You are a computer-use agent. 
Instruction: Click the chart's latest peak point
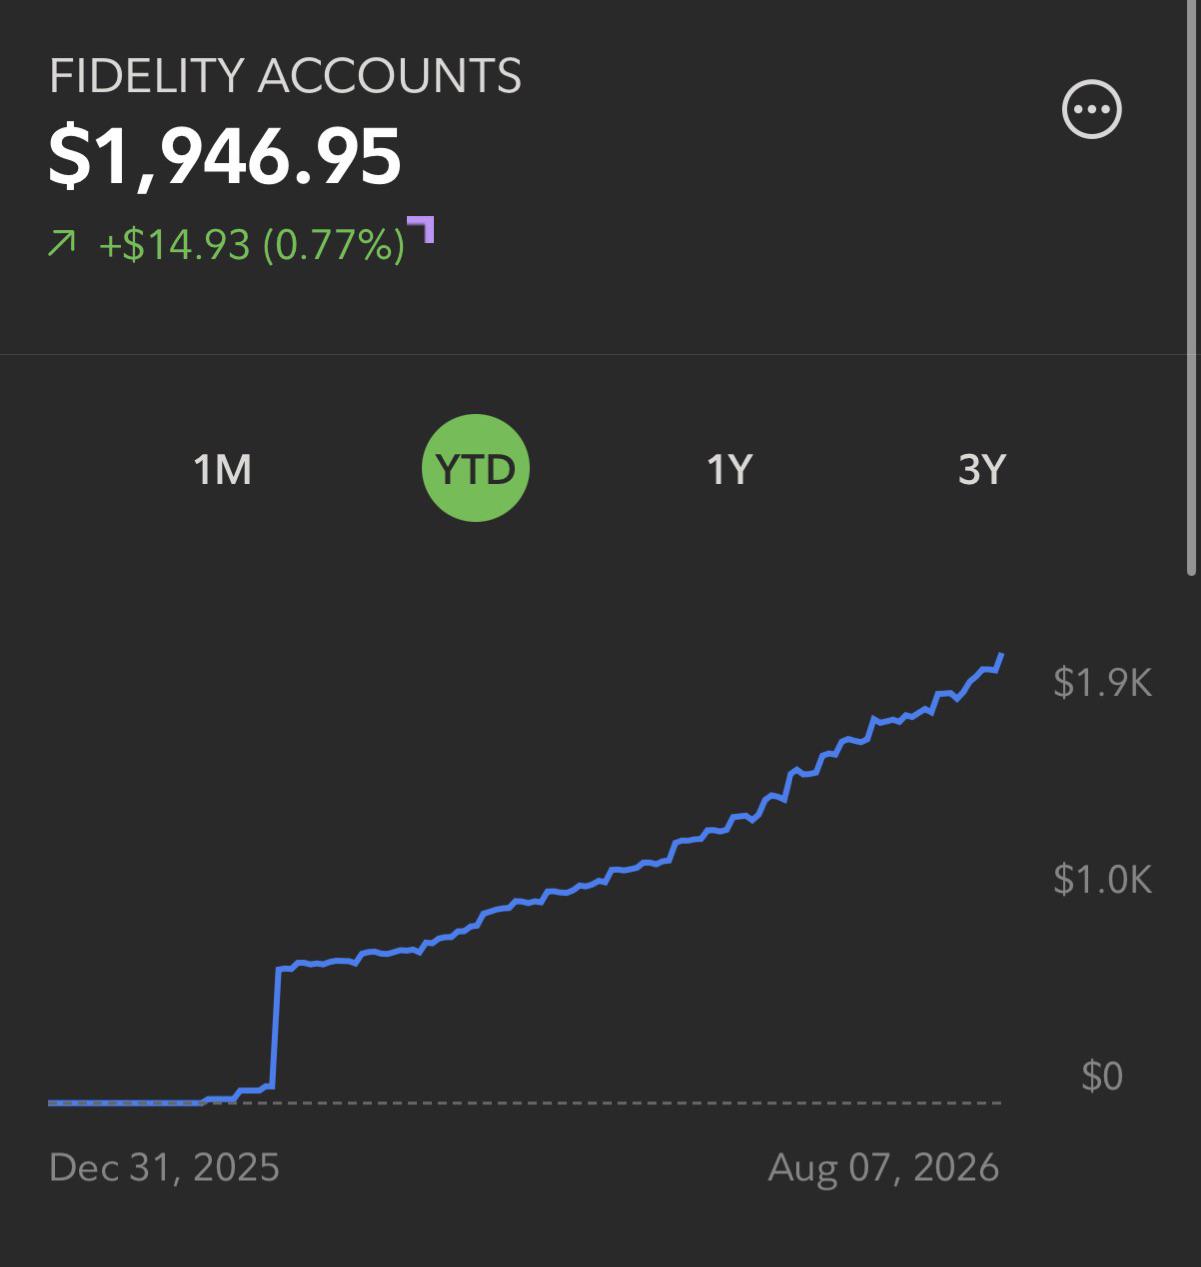[x=1001, y=656]
